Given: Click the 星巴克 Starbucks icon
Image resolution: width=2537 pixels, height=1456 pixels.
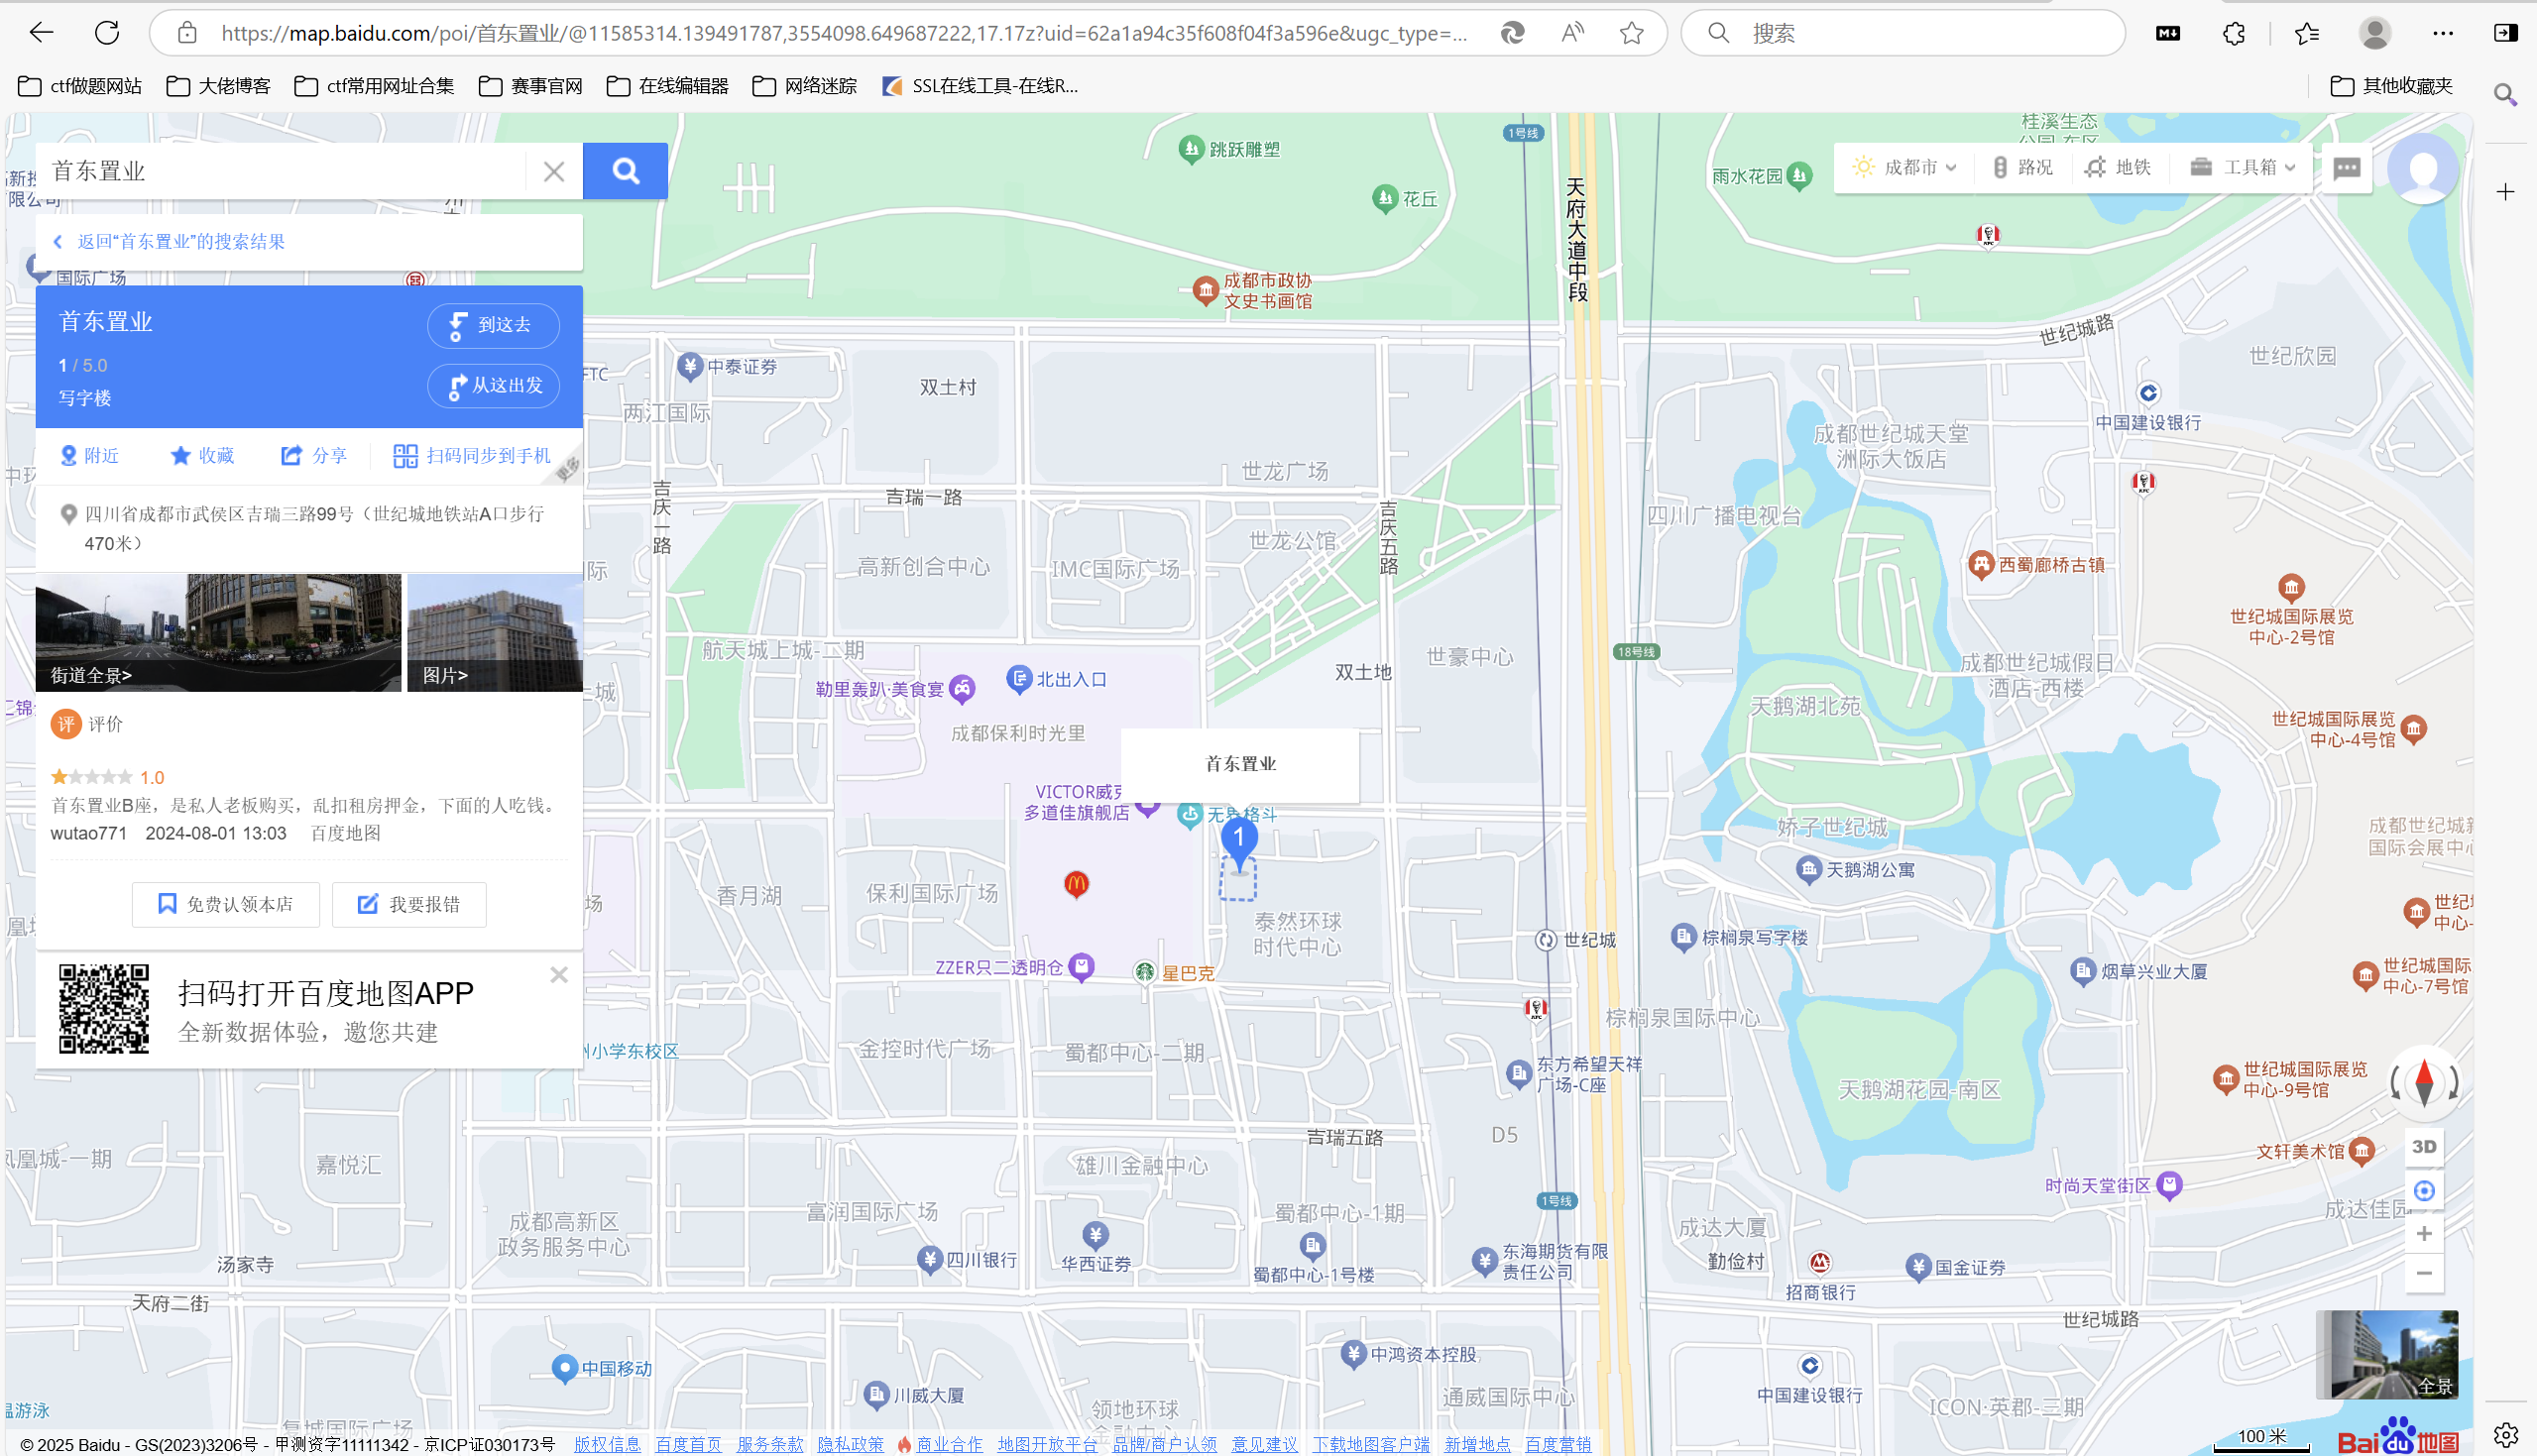Looking at the screenshot, I should point(1144,972).
